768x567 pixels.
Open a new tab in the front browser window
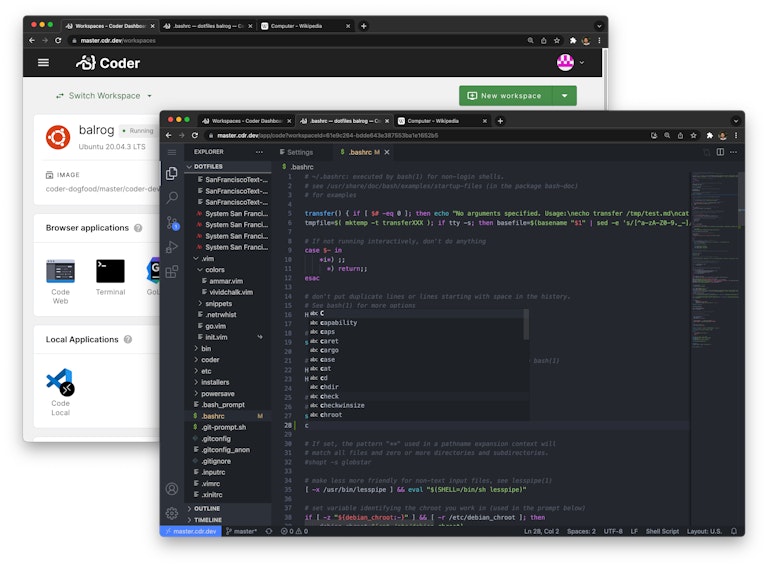click(x=500, y=121)
